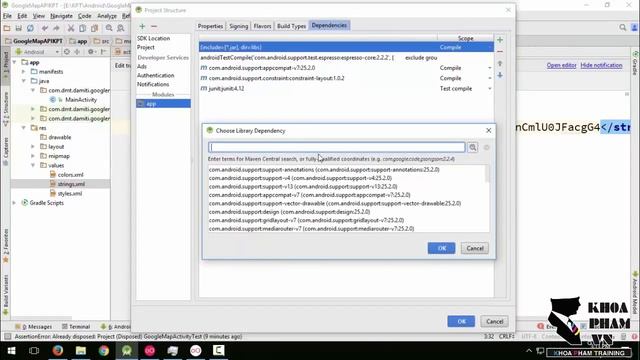Switch to the Flavors tab
The width and height of the screenshot is (640, 360).
262,26
